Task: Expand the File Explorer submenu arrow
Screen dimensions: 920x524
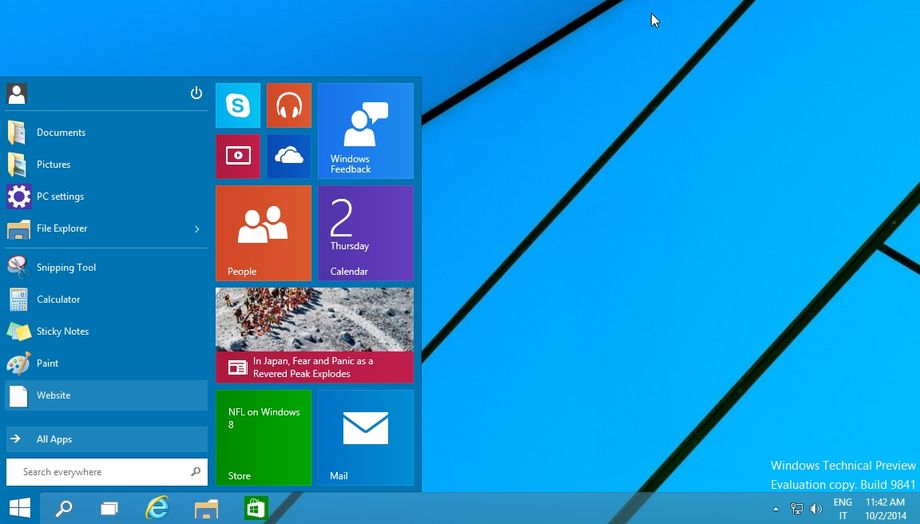Action: point(197,229)
